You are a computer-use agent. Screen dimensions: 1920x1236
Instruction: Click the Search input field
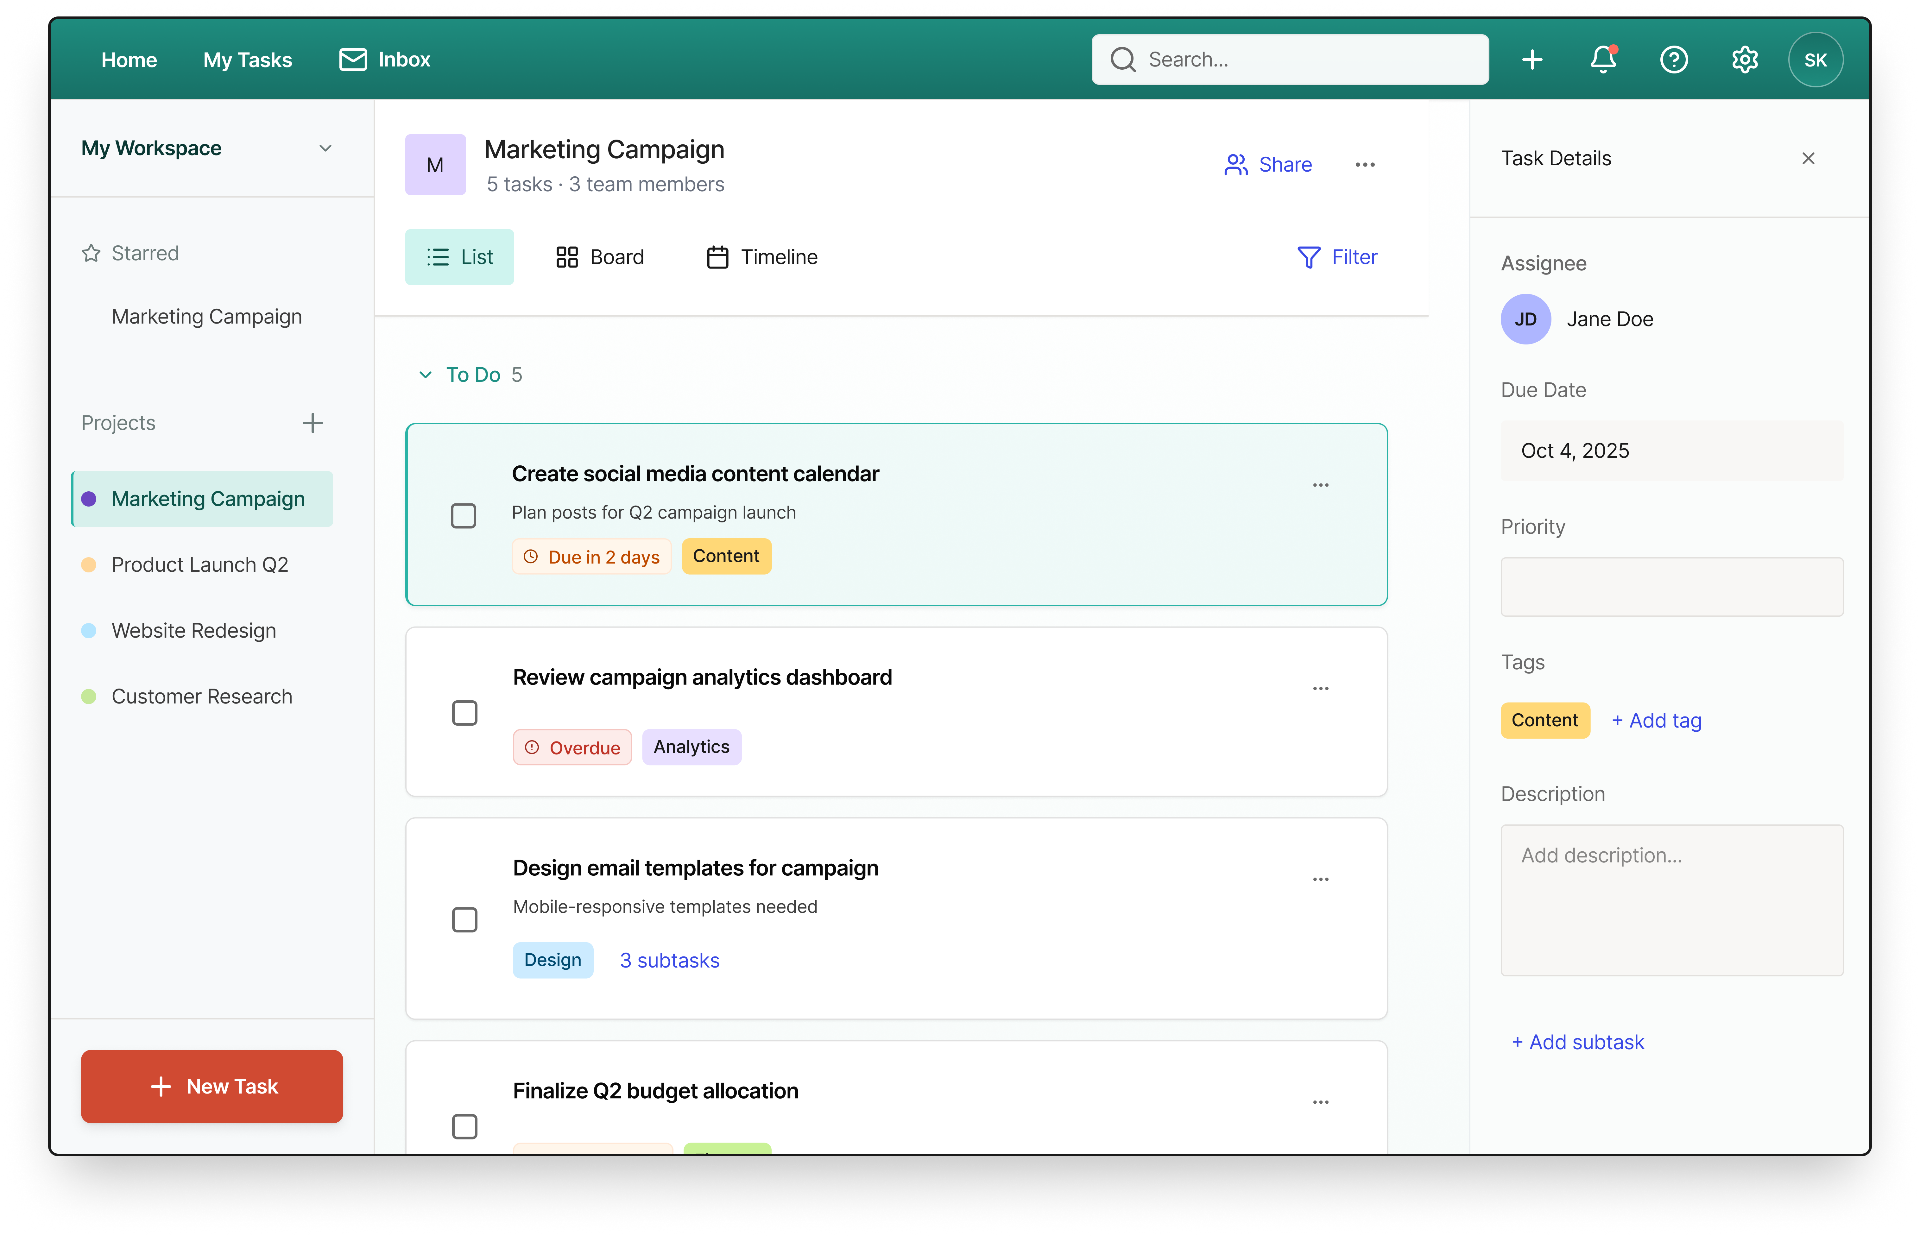point(1290,60)
